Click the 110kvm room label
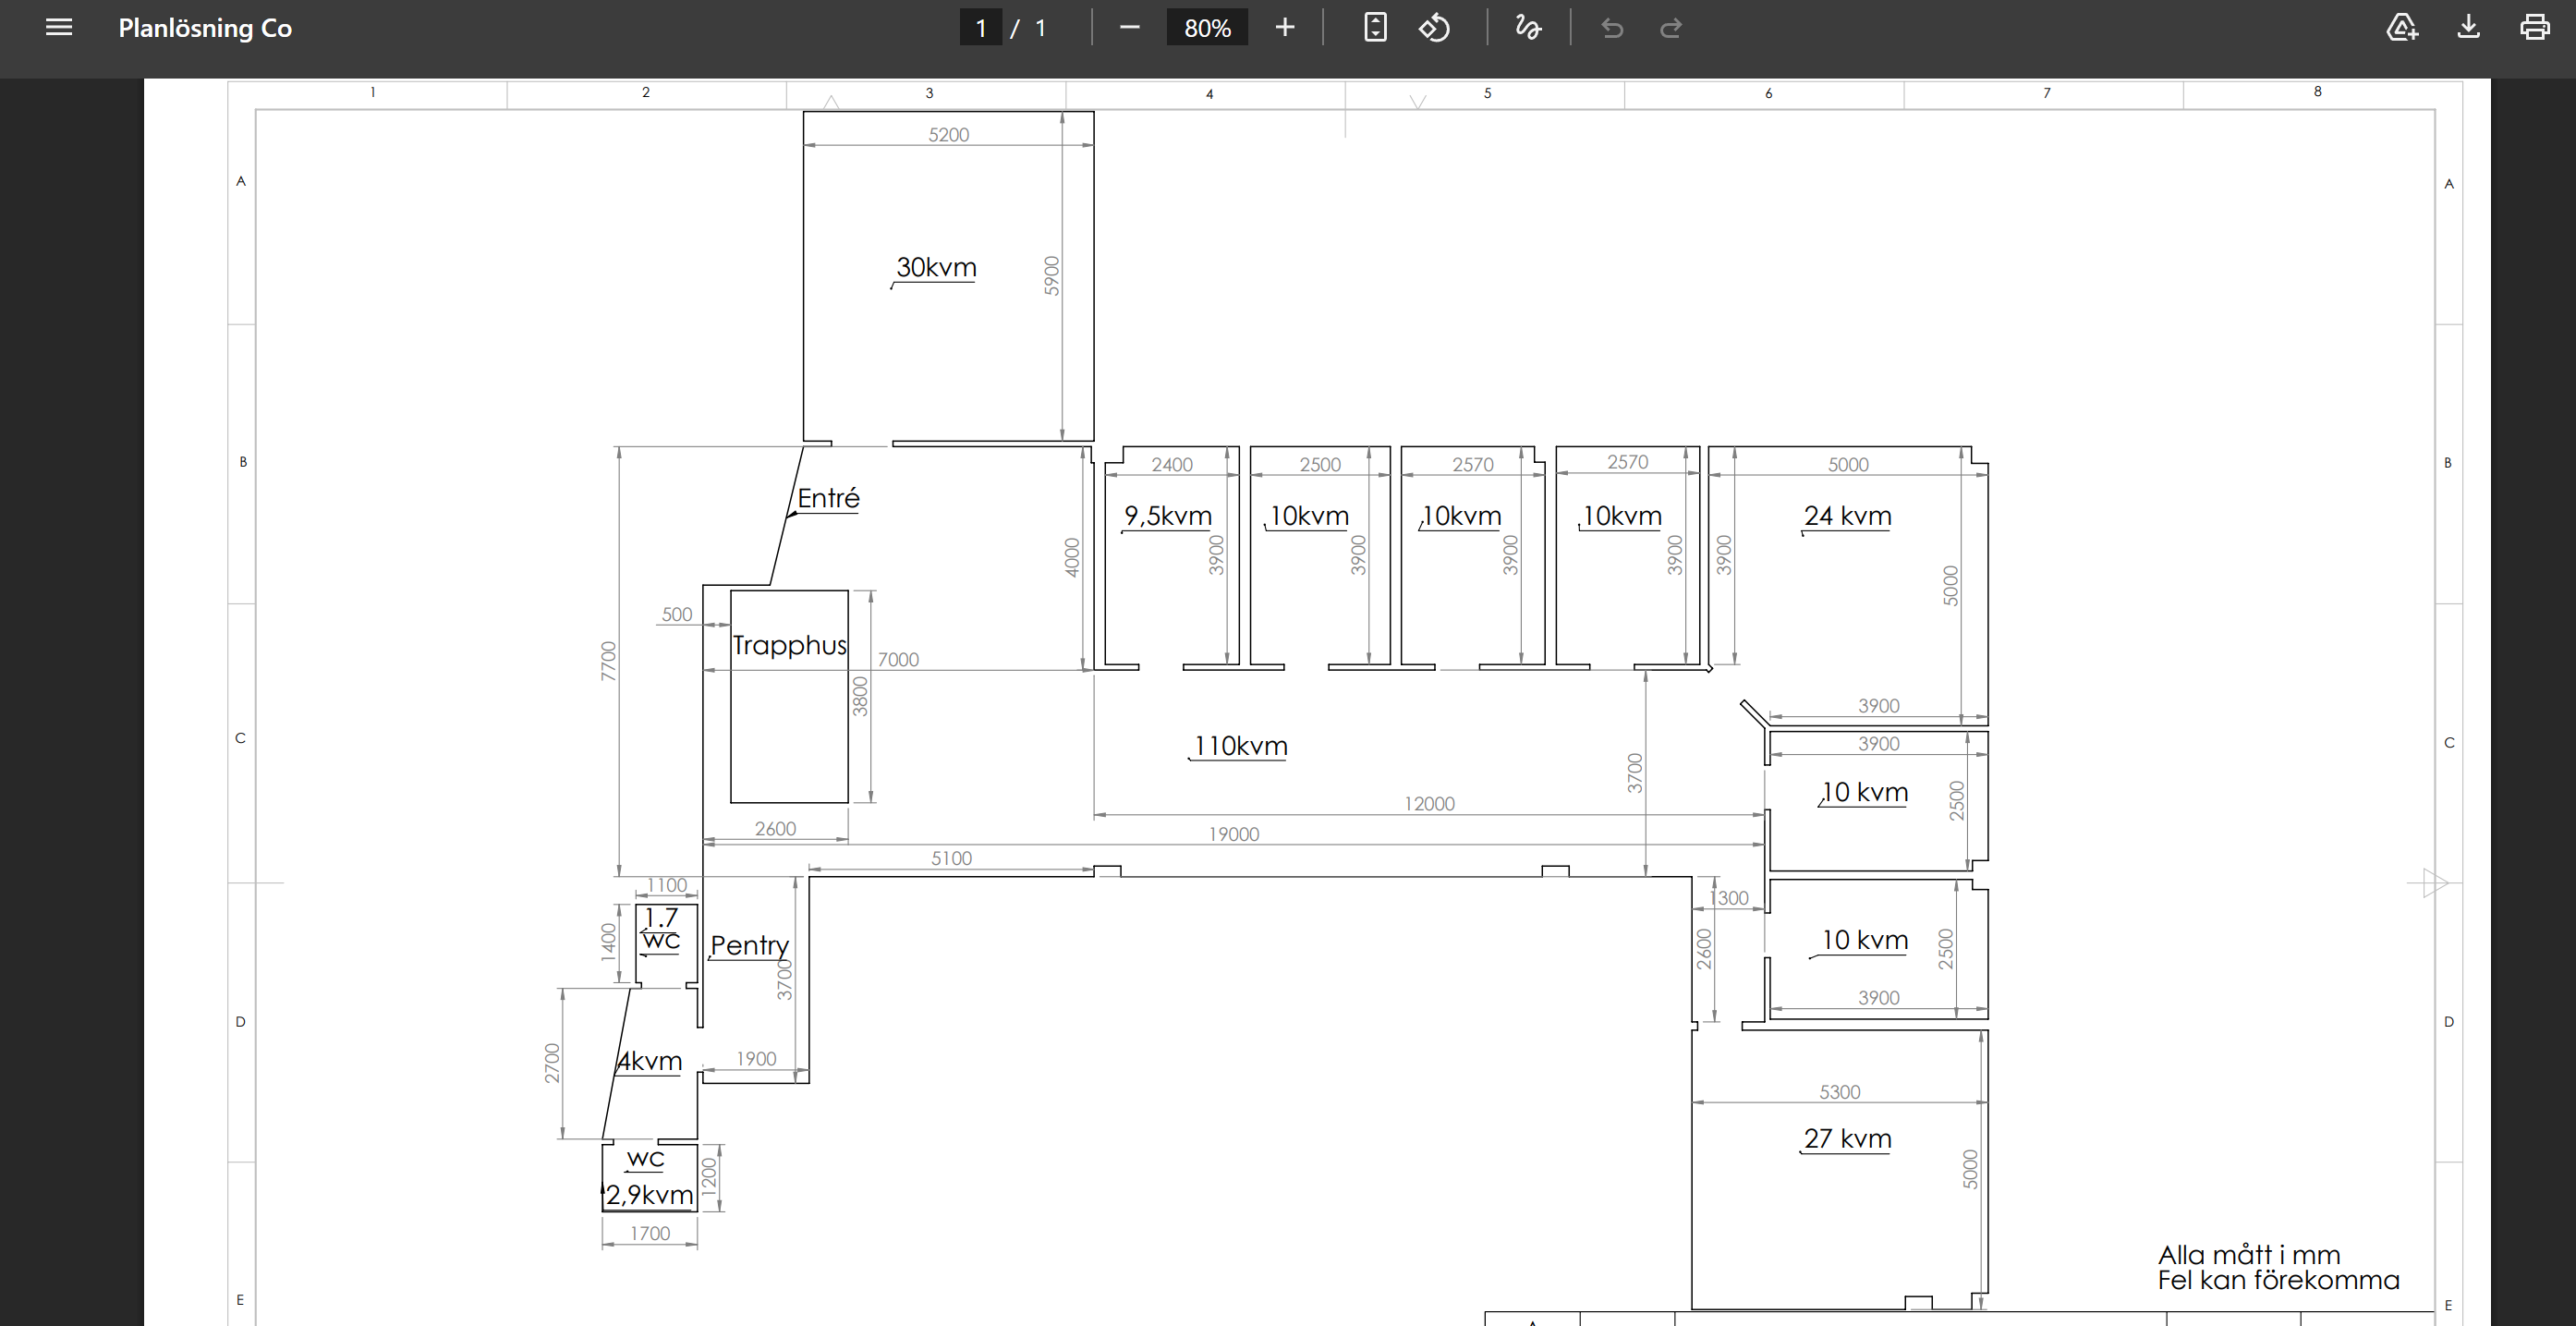 pyautogui.click(x=1240, y=746)
